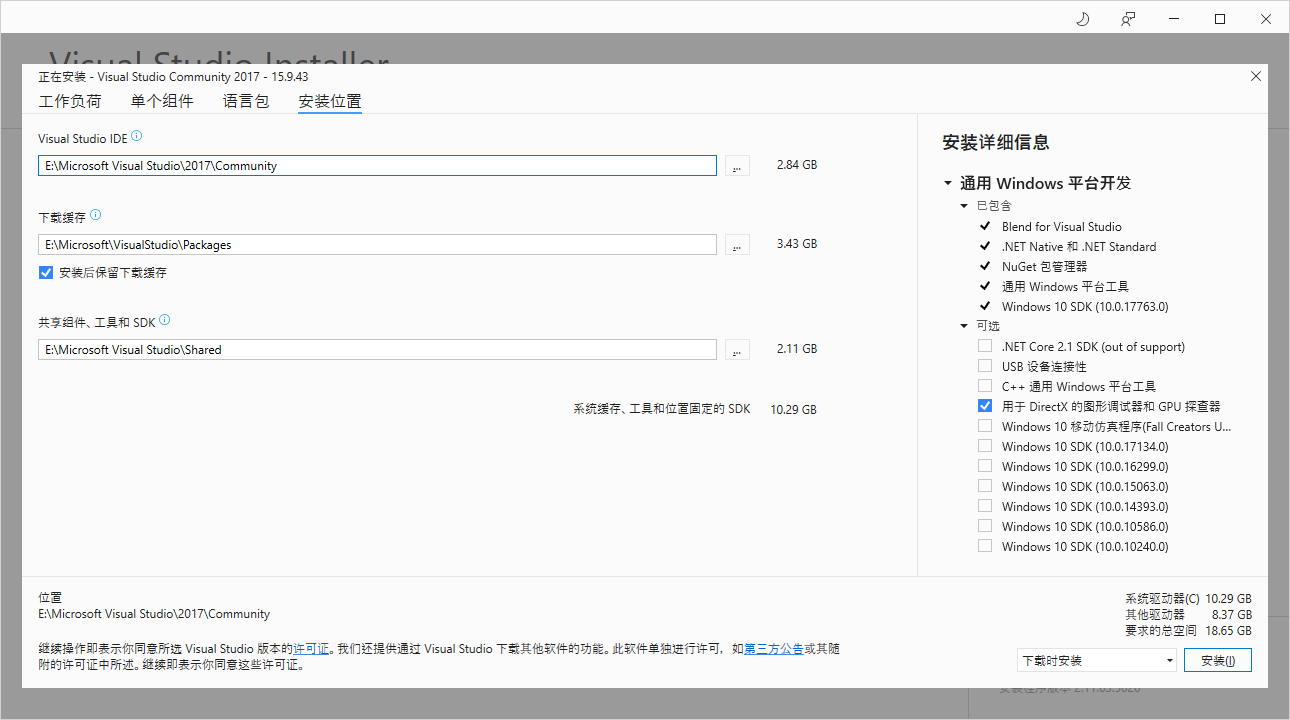Click the 安装详细信息 heading

pyautogui.click(x=996, y=143)
